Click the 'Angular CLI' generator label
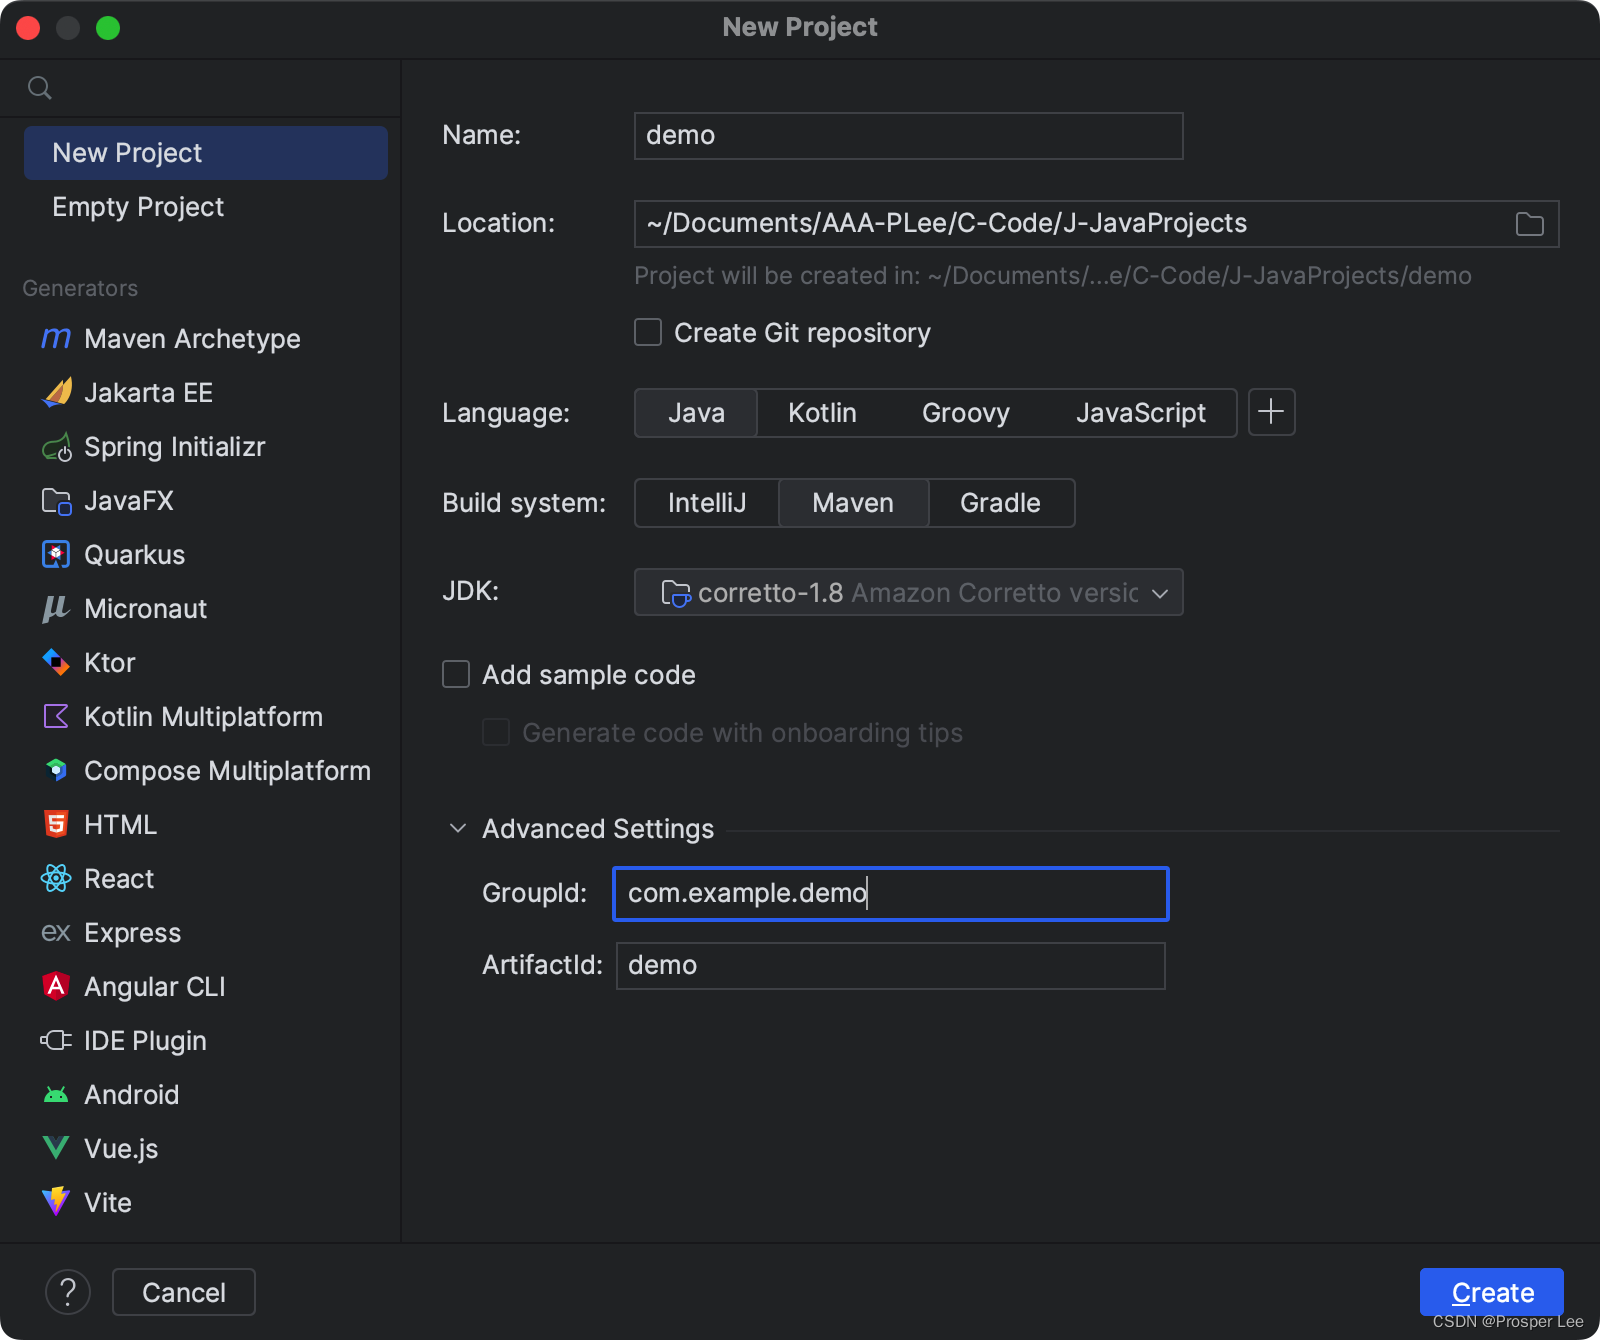The width and height of the screenshot is (1600, 1340). click(x=155, y=987)
